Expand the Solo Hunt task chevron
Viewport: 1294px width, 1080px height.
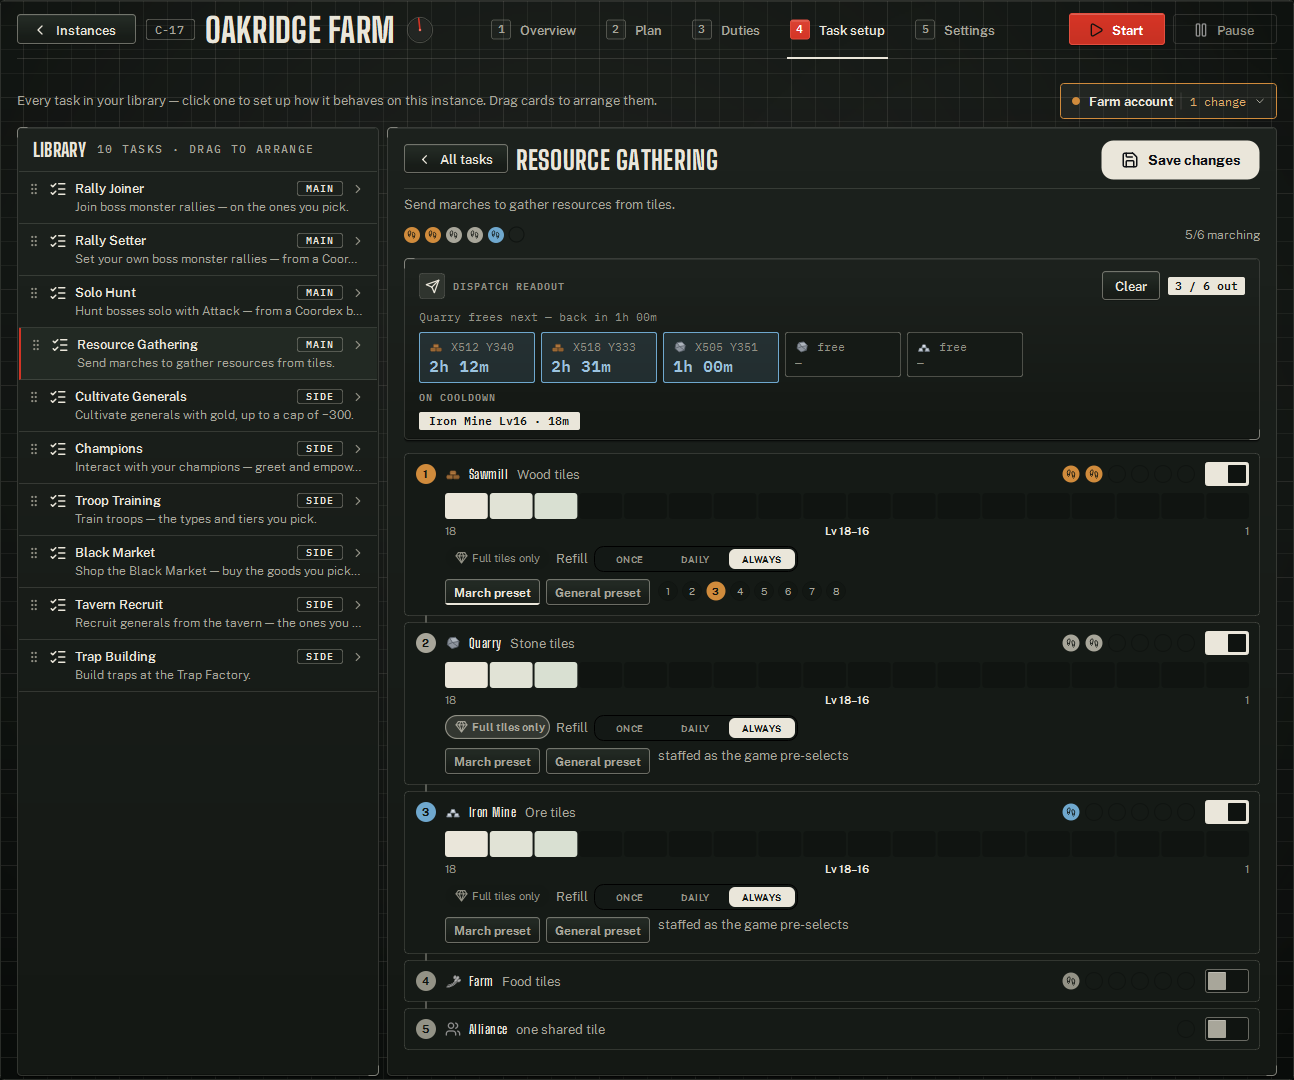(x=358, y=293)
